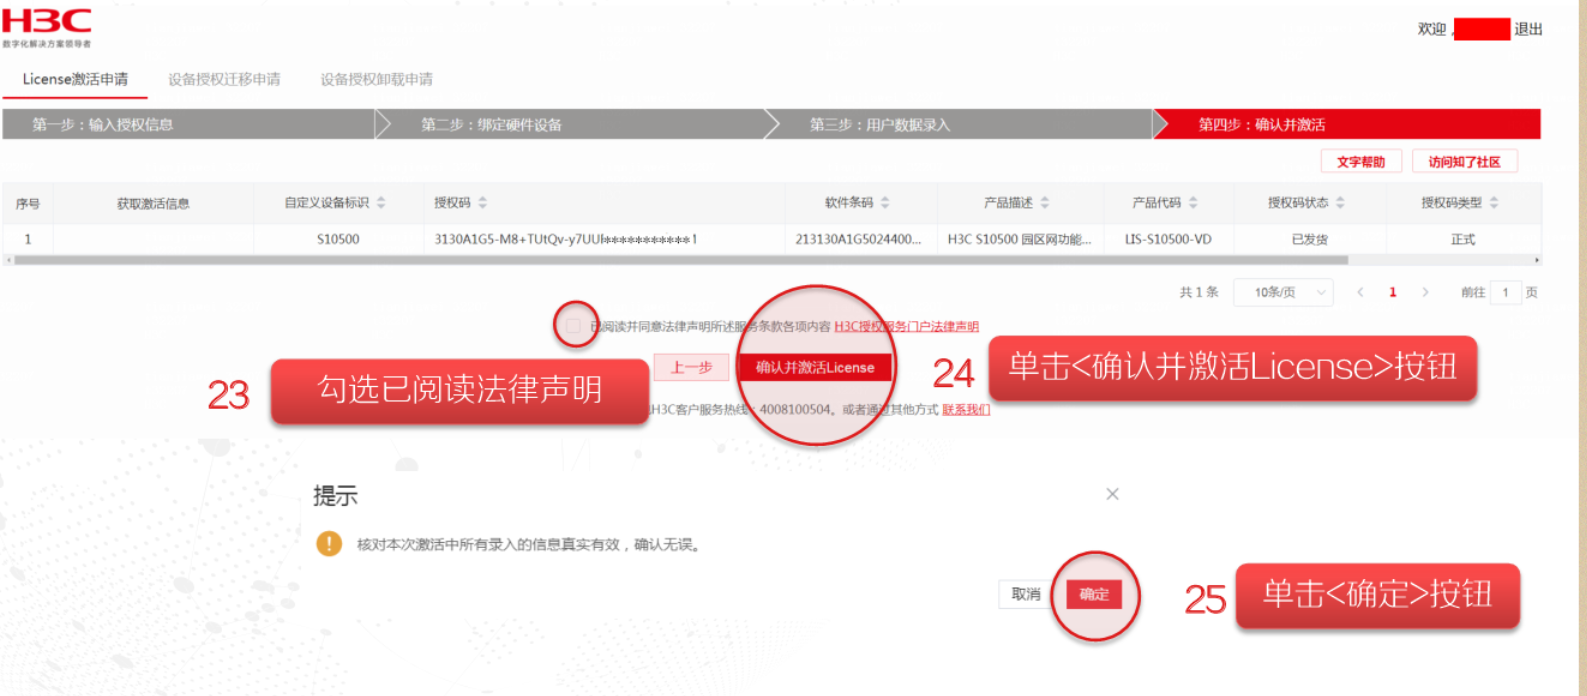Sort by 产品描述 column arrows
Viewport: 1587px width, 696px height.
pyautogui.click(x=1045, y=203)
